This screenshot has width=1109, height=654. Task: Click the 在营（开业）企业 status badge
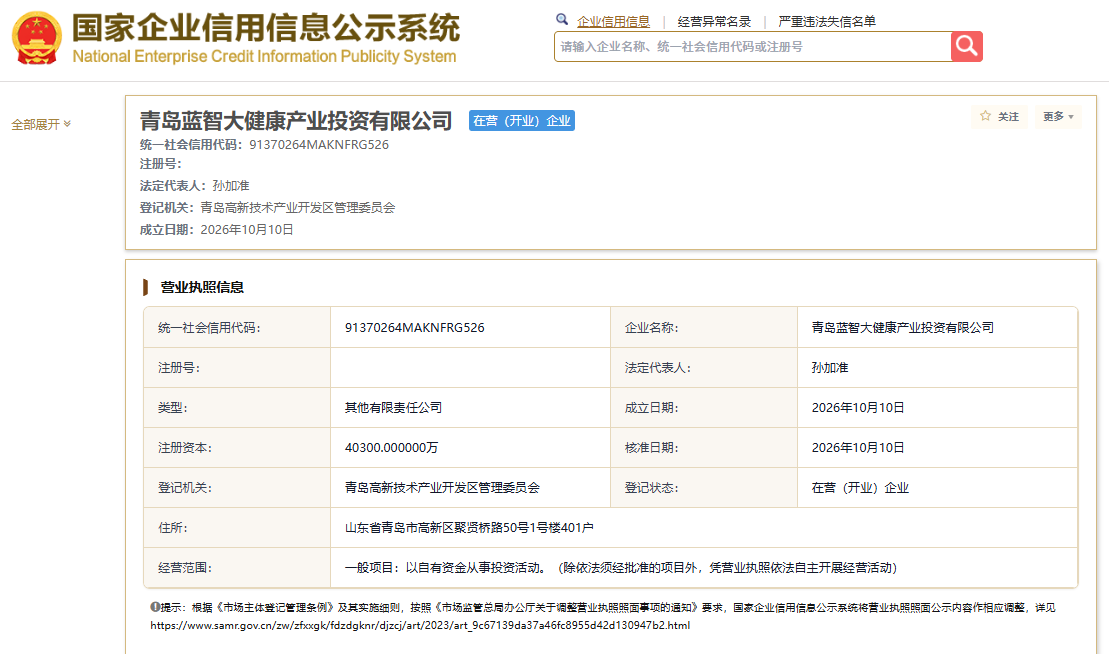pyautogui.click(x=522, y=121)
